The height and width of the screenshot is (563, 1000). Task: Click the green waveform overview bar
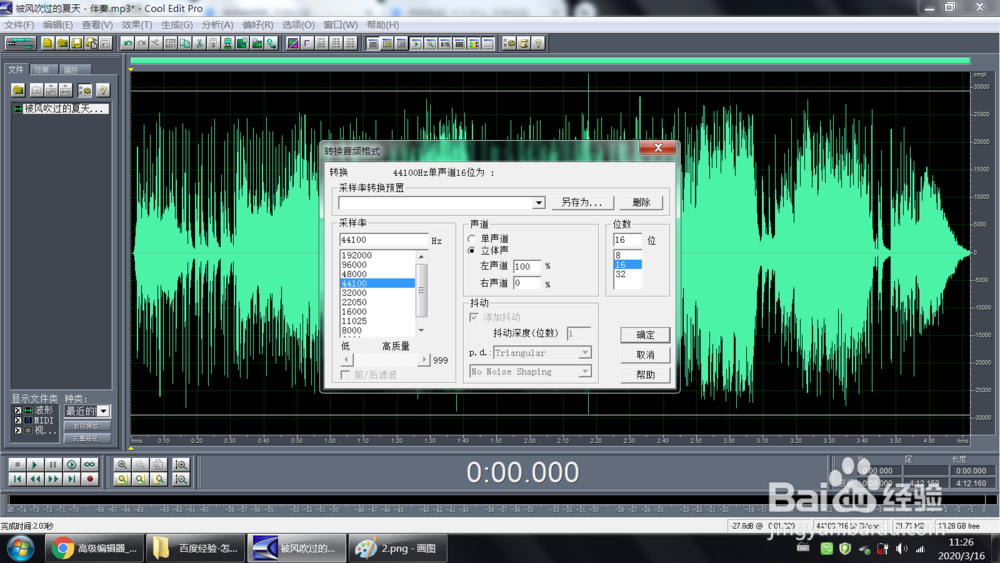(550, 61)
